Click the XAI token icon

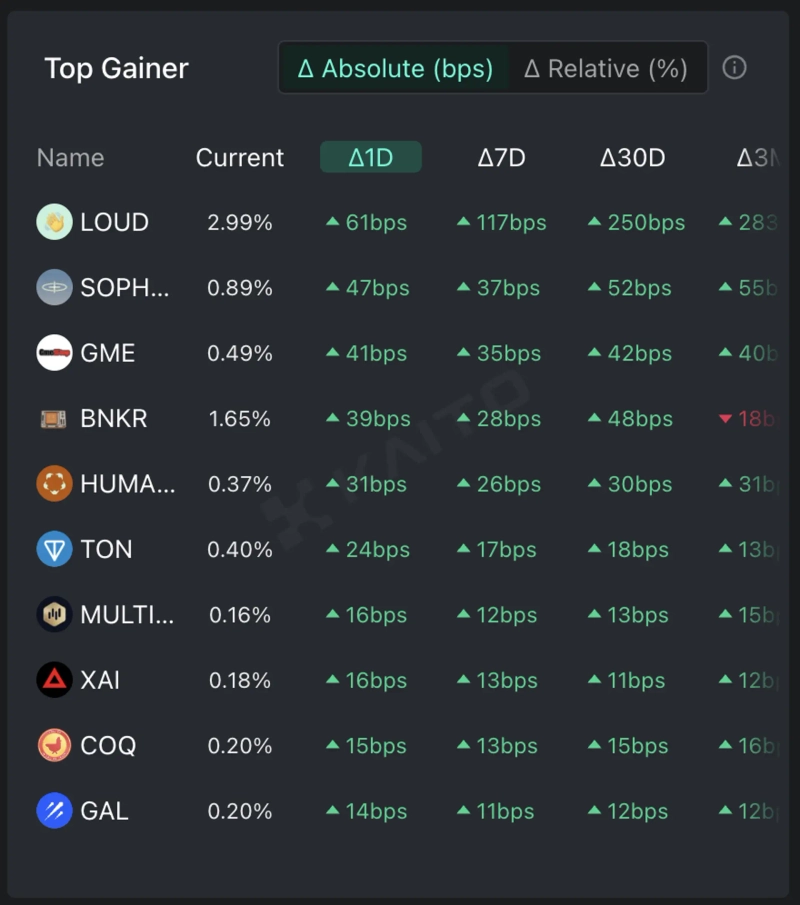(54, 680)
